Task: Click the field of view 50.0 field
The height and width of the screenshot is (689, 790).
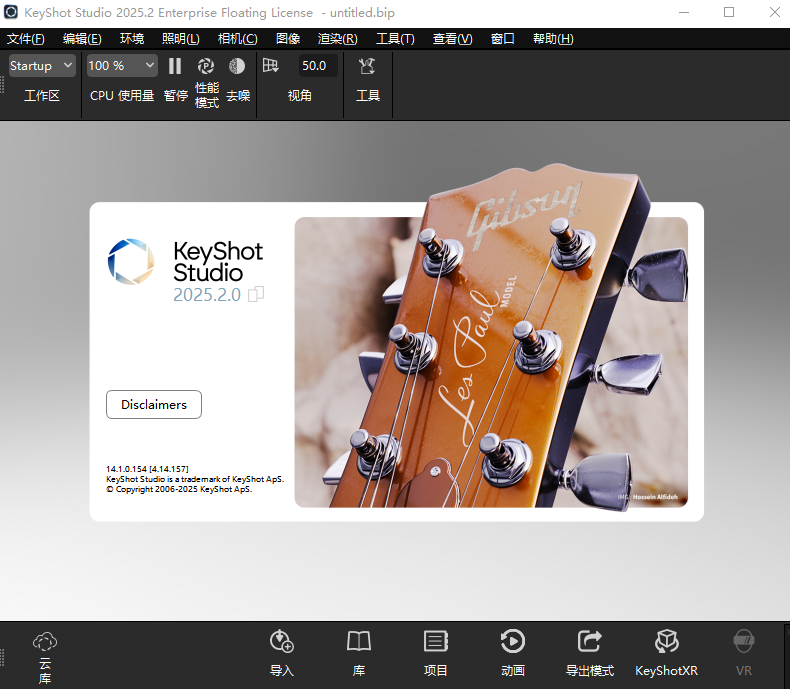Action: pos(317,65)
